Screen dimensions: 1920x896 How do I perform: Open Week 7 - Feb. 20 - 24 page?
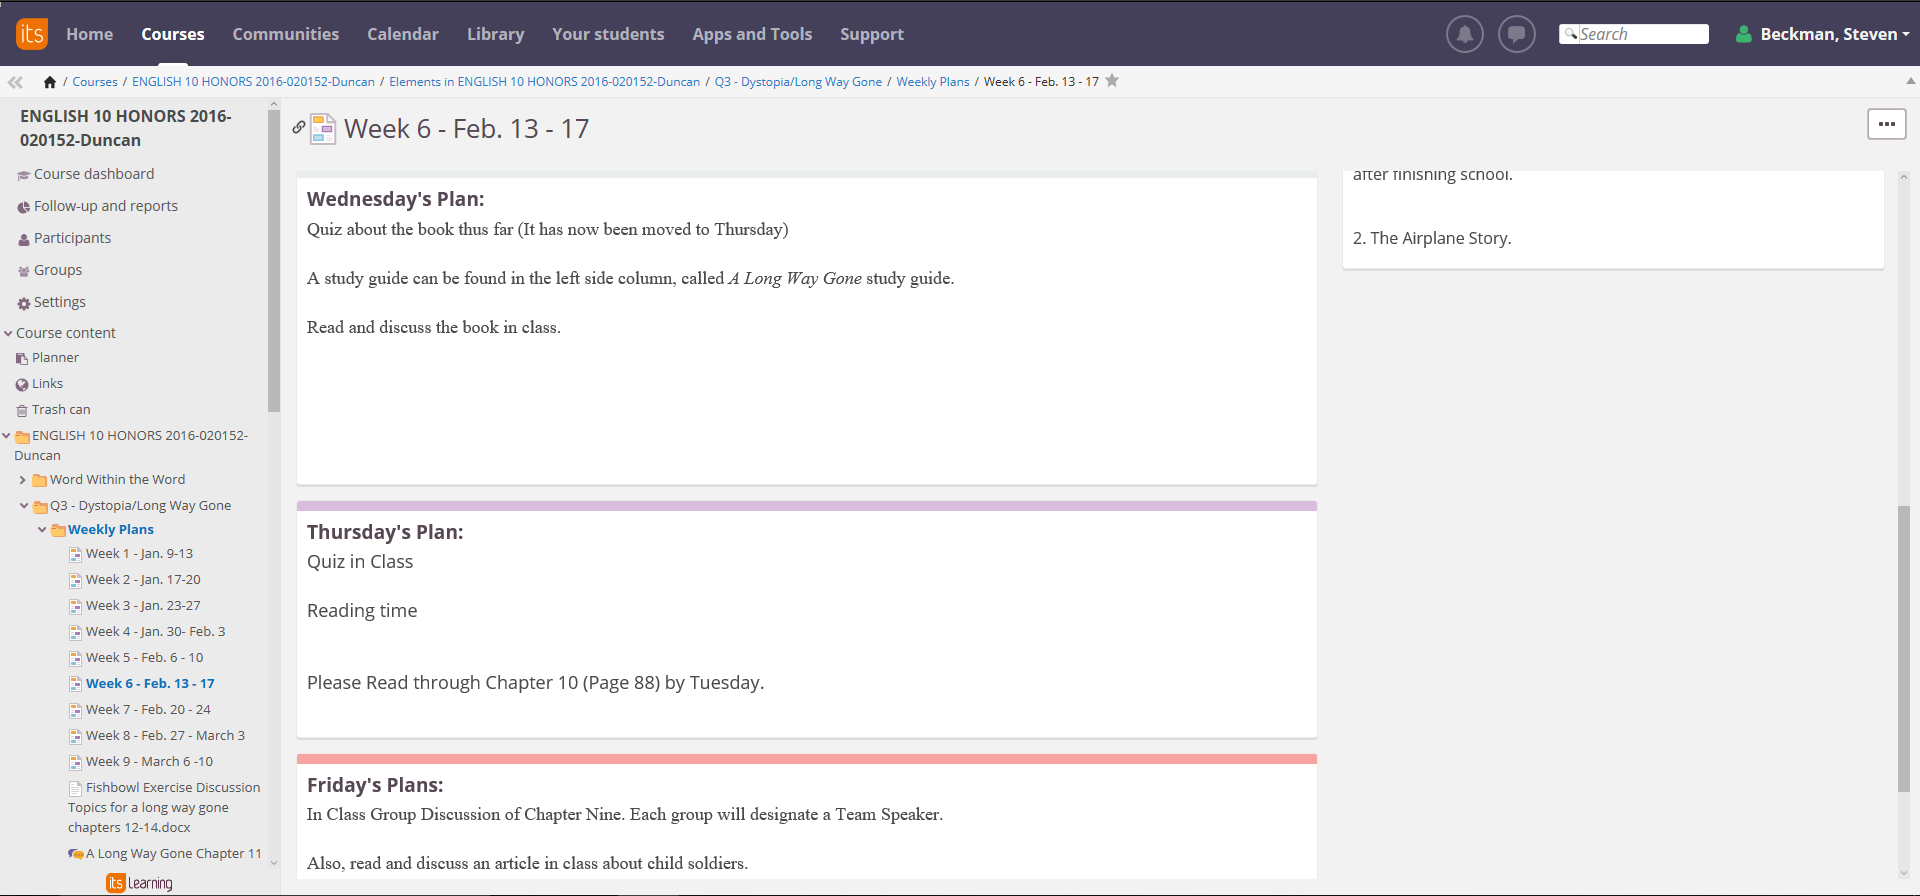pos(147,710)
